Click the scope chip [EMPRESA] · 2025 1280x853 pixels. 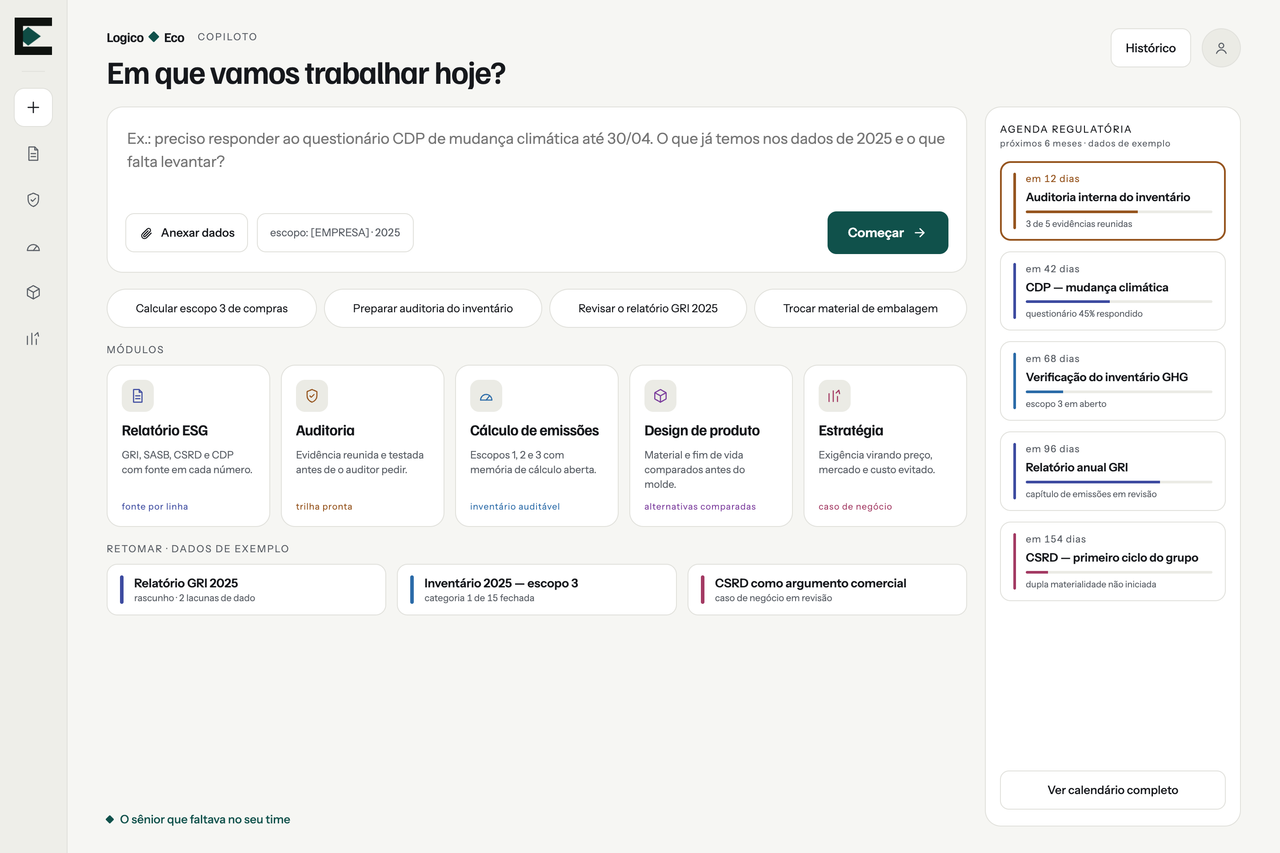tap(335, 233)
